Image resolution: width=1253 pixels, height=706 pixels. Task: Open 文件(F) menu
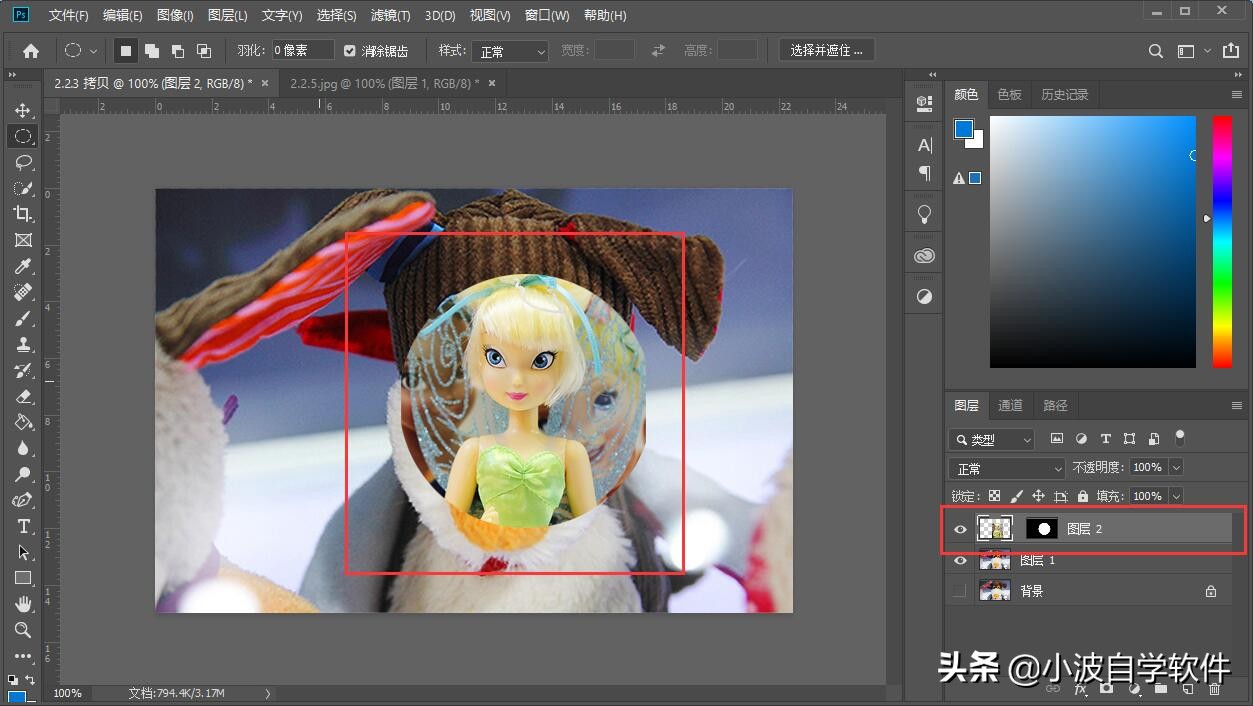(x=69, y=15)
